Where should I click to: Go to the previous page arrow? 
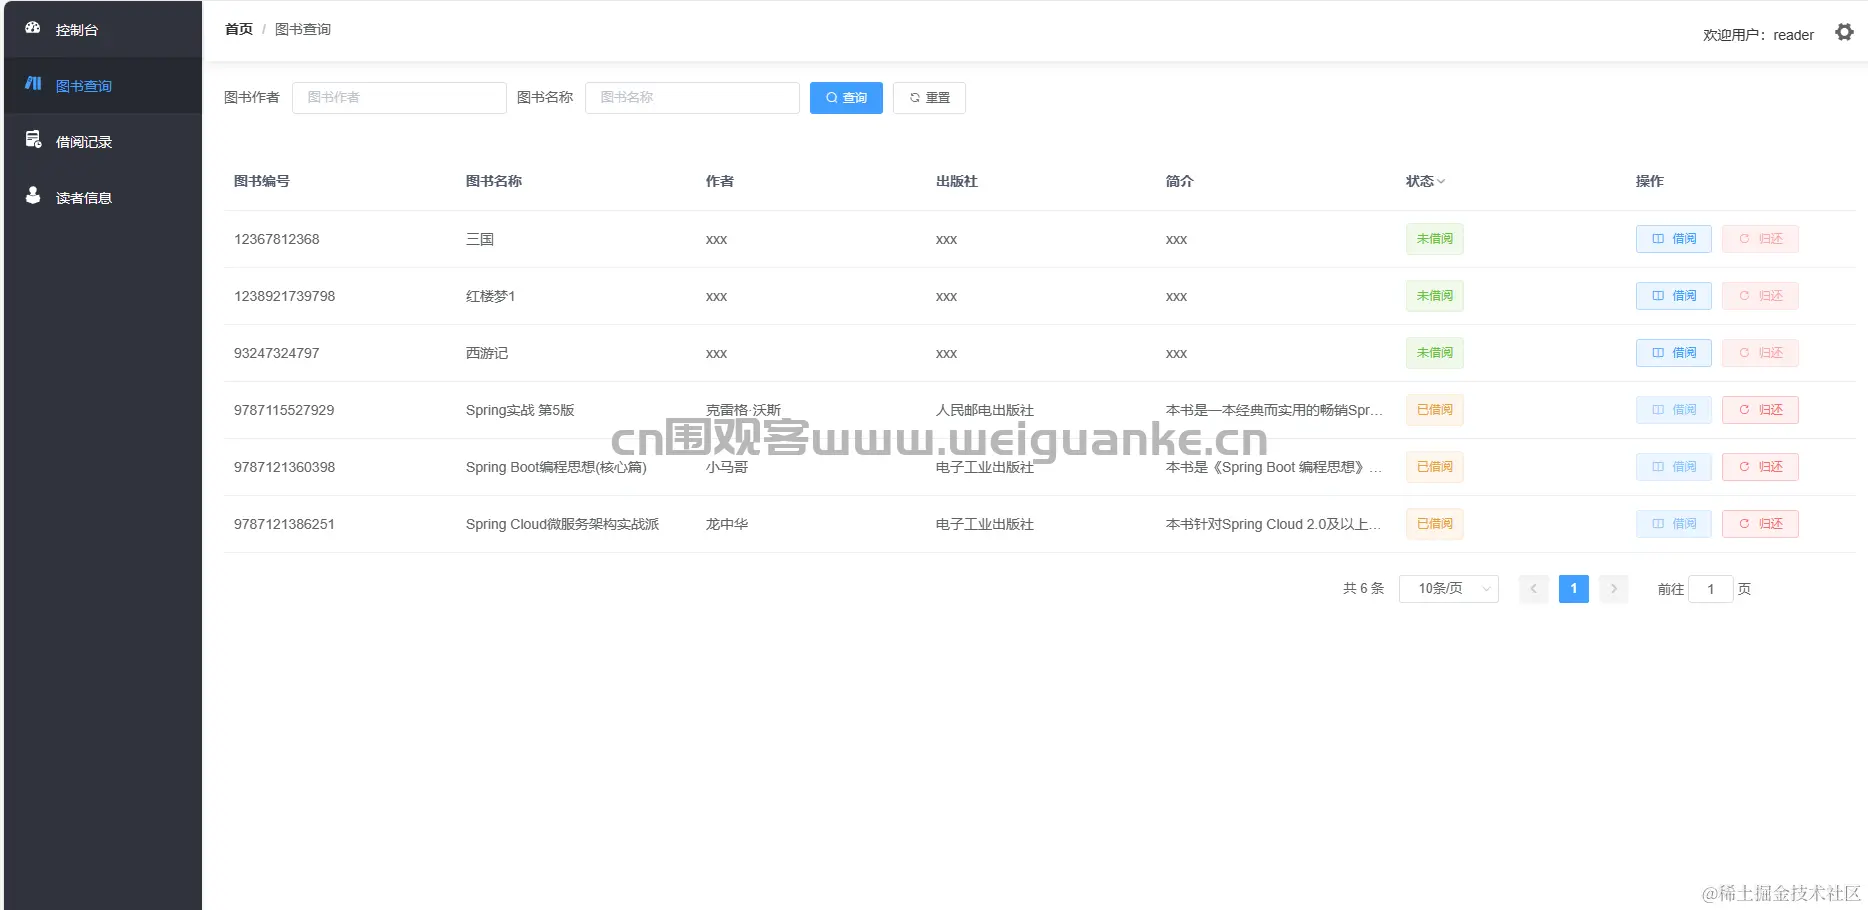tap(1534, 589)
